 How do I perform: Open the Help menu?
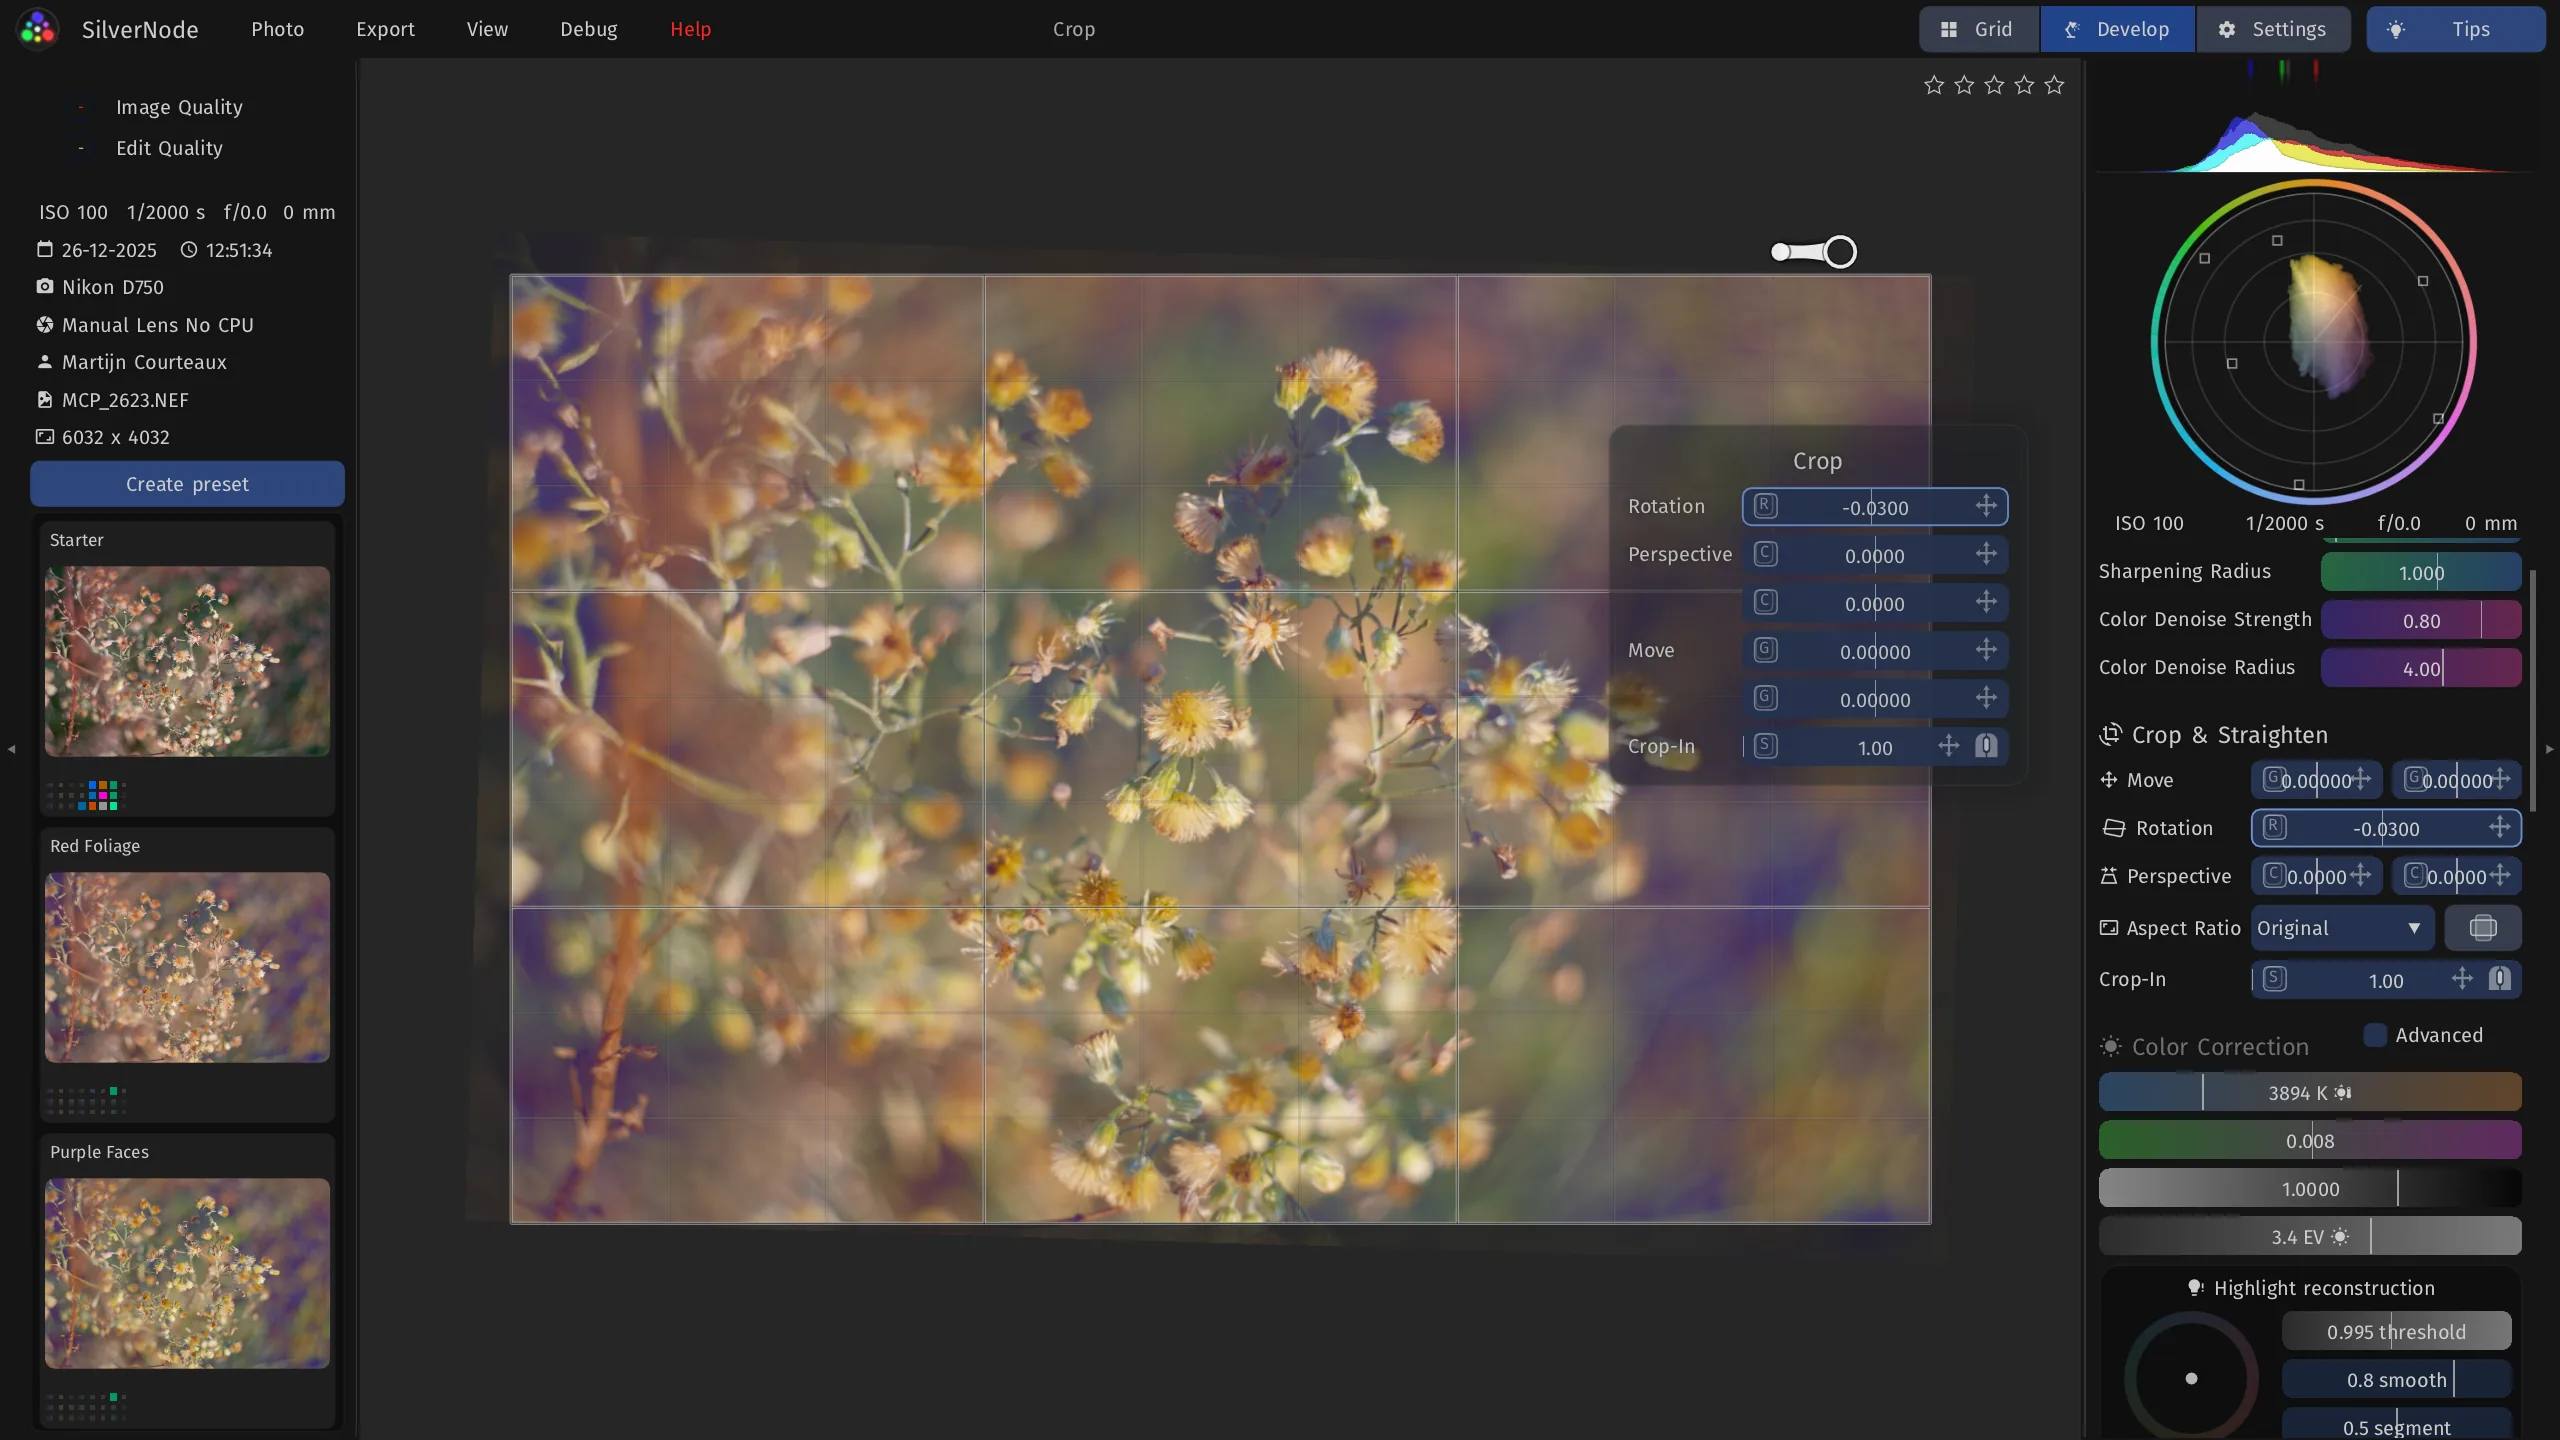coord(690,29)
